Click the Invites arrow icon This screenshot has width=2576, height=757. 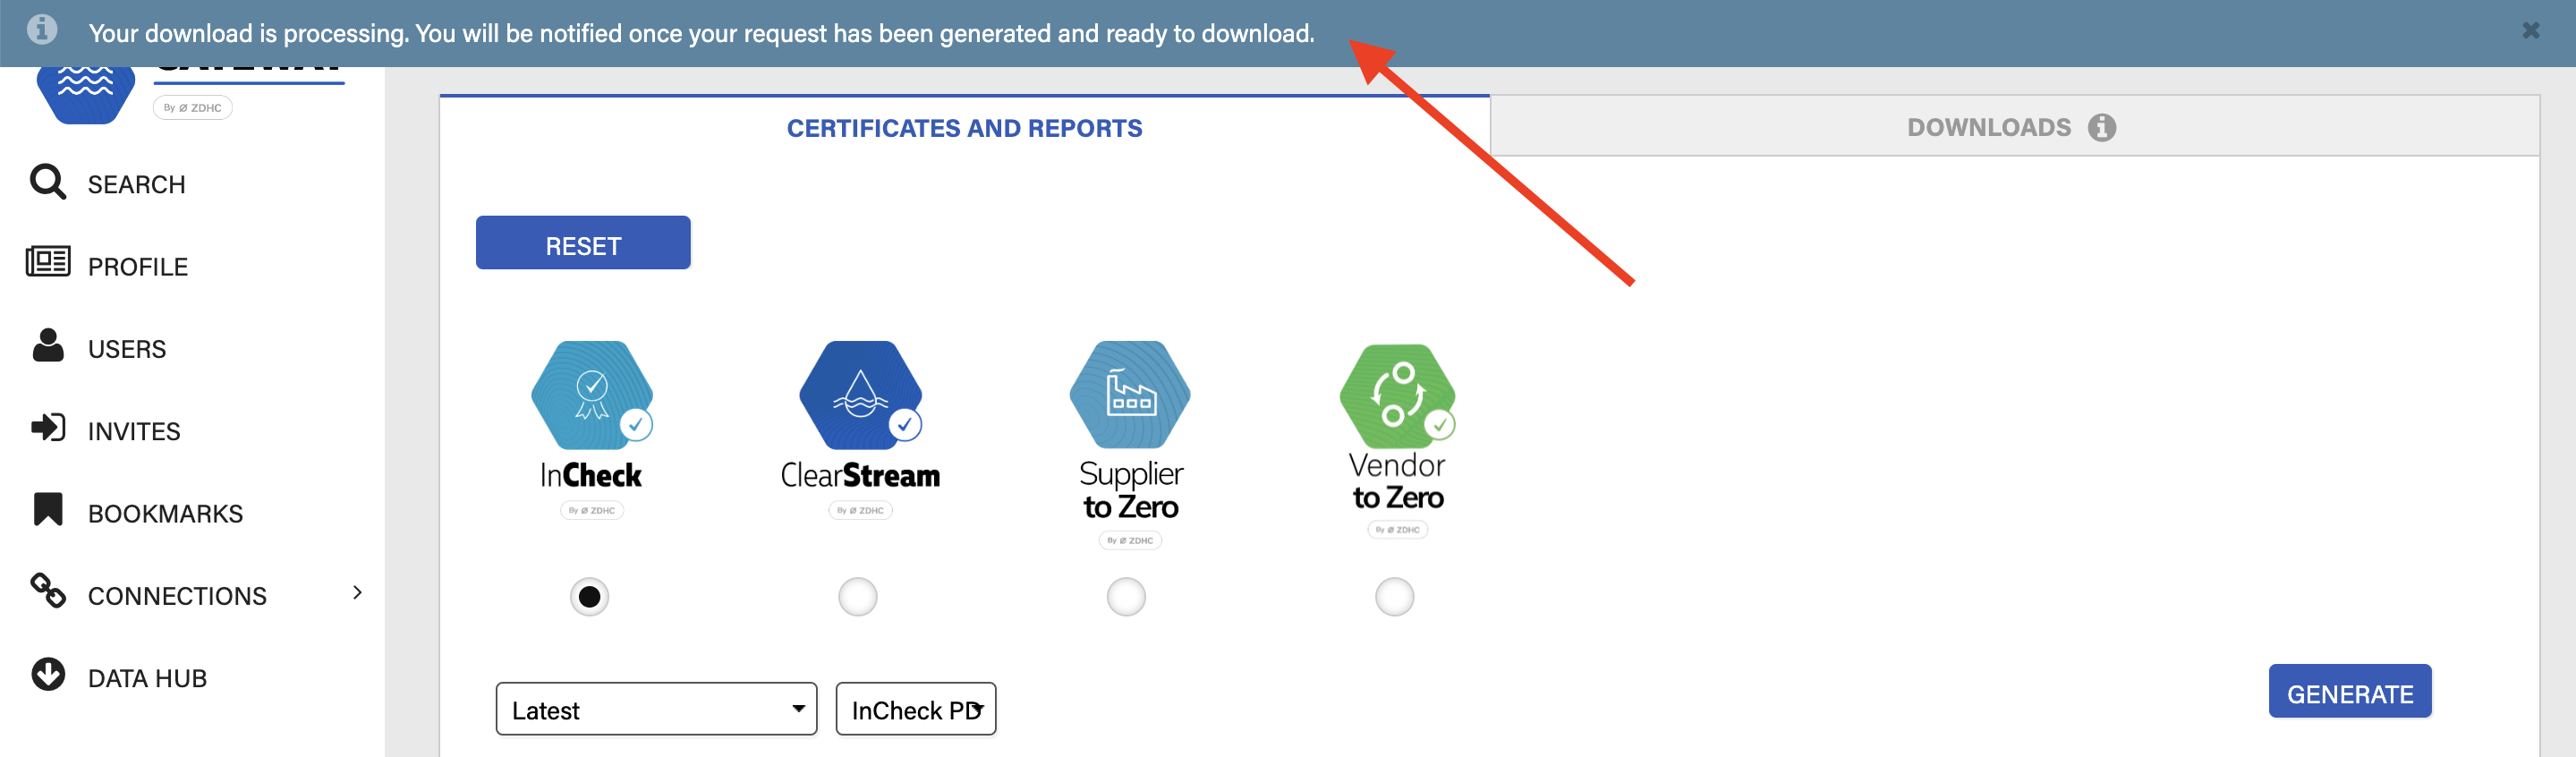[x=47, y=428]
